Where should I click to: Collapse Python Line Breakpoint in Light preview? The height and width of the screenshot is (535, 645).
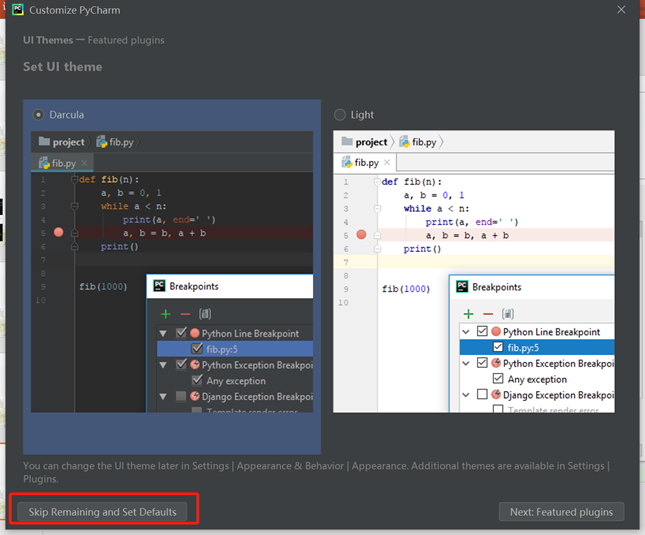click(466, 332)
